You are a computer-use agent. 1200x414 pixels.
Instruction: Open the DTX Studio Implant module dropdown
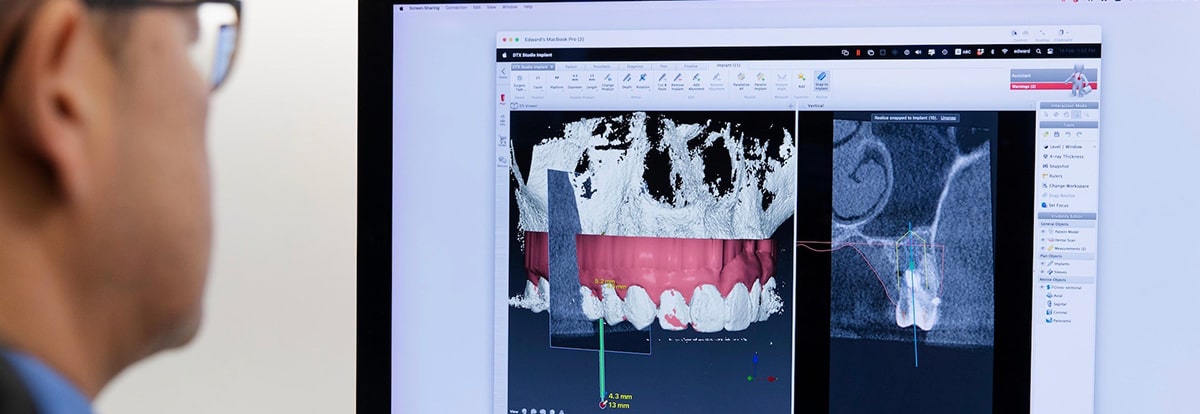tap(532, 67)
